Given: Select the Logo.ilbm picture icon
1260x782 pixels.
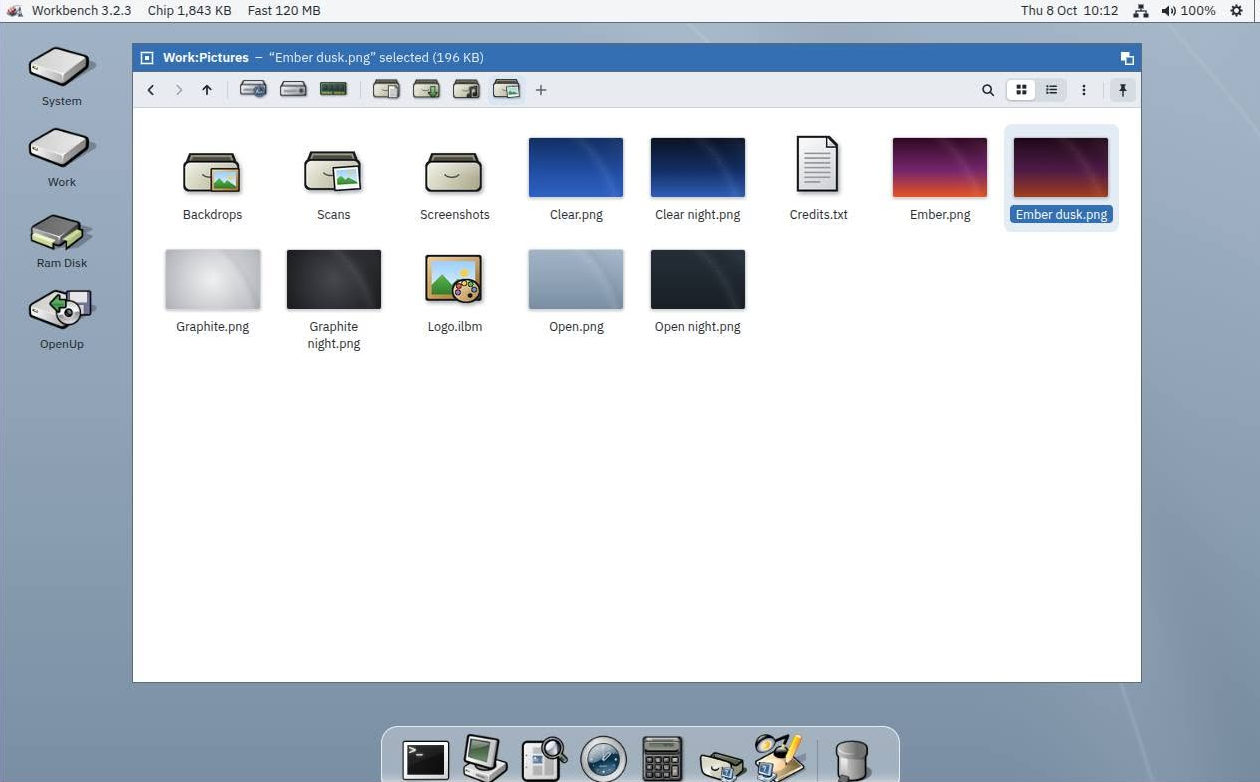Looking at the screenshot, I should click(454, 279).
